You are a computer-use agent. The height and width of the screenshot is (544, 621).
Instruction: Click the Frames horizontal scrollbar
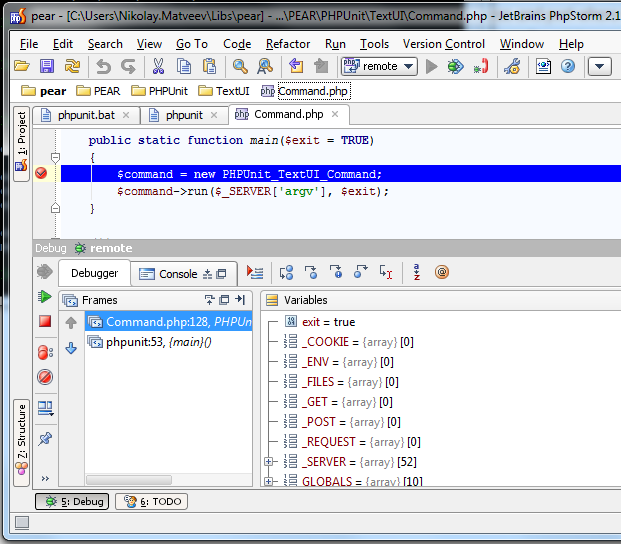[x=129, y=480]
